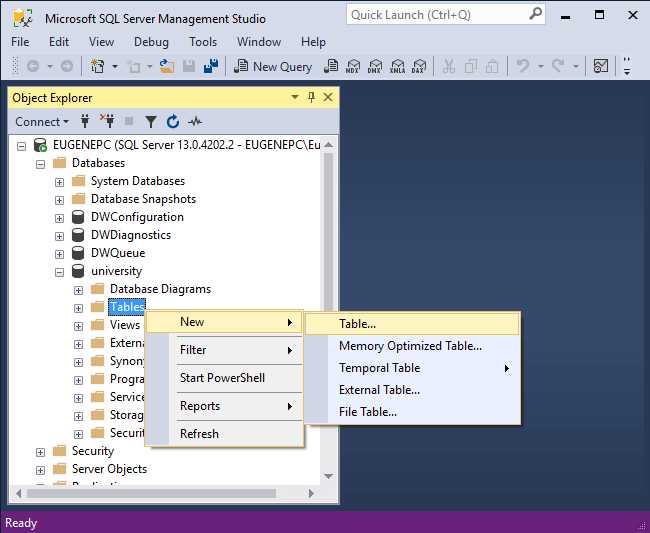Open the Tools menu
The height and width of the screenshot is (533, 650).
(x=203, y=42)
